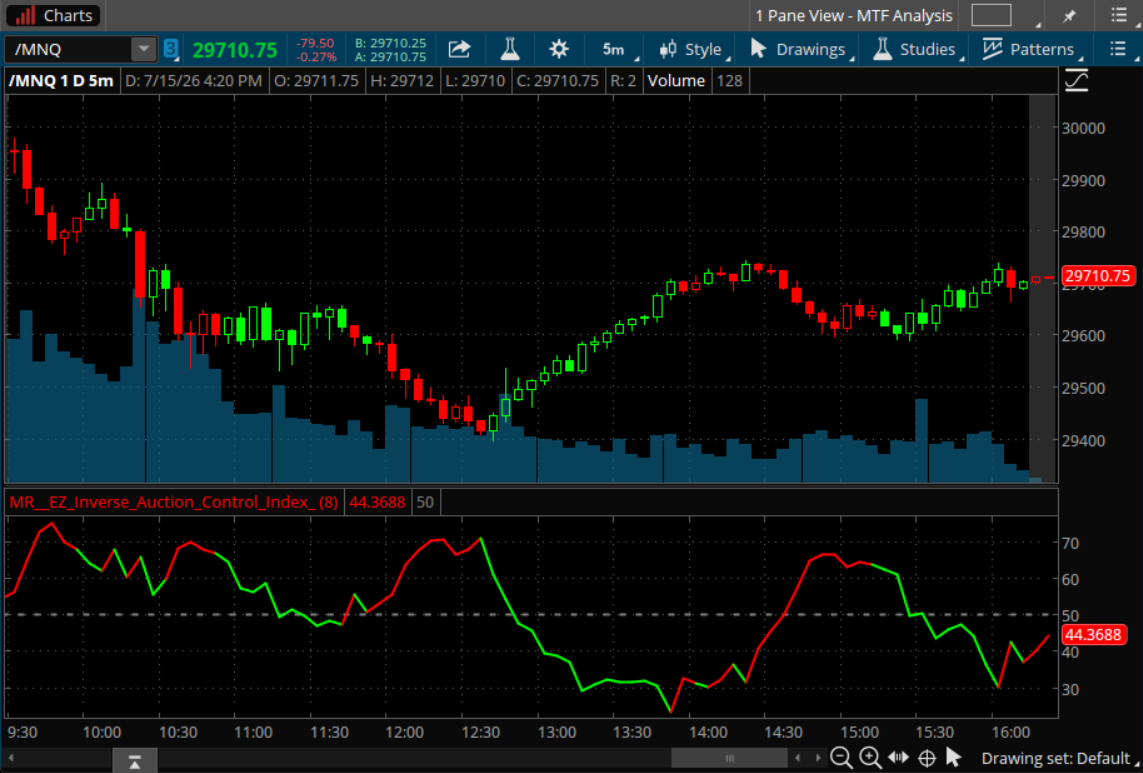This screenshot has width=1143, height=773.
Task: Click the price axis scale icon
Action: (x=1077, y=80)
